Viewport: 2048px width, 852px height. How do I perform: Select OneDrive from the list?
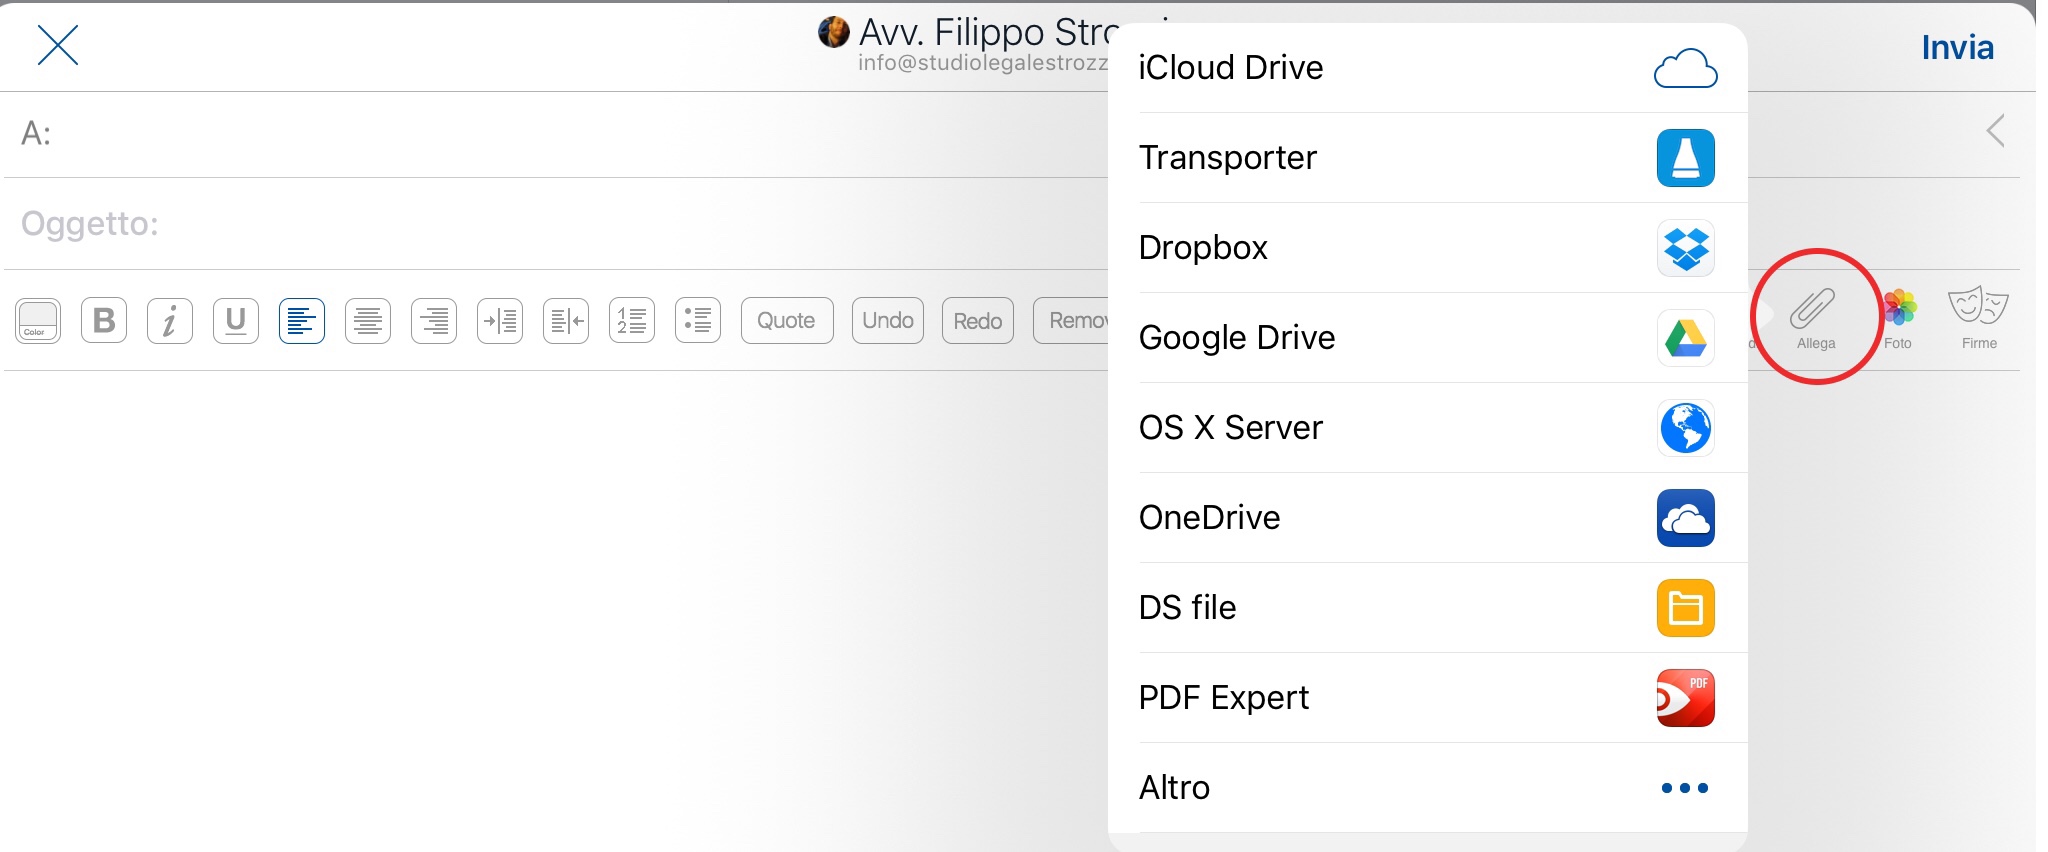(1428, 518)
